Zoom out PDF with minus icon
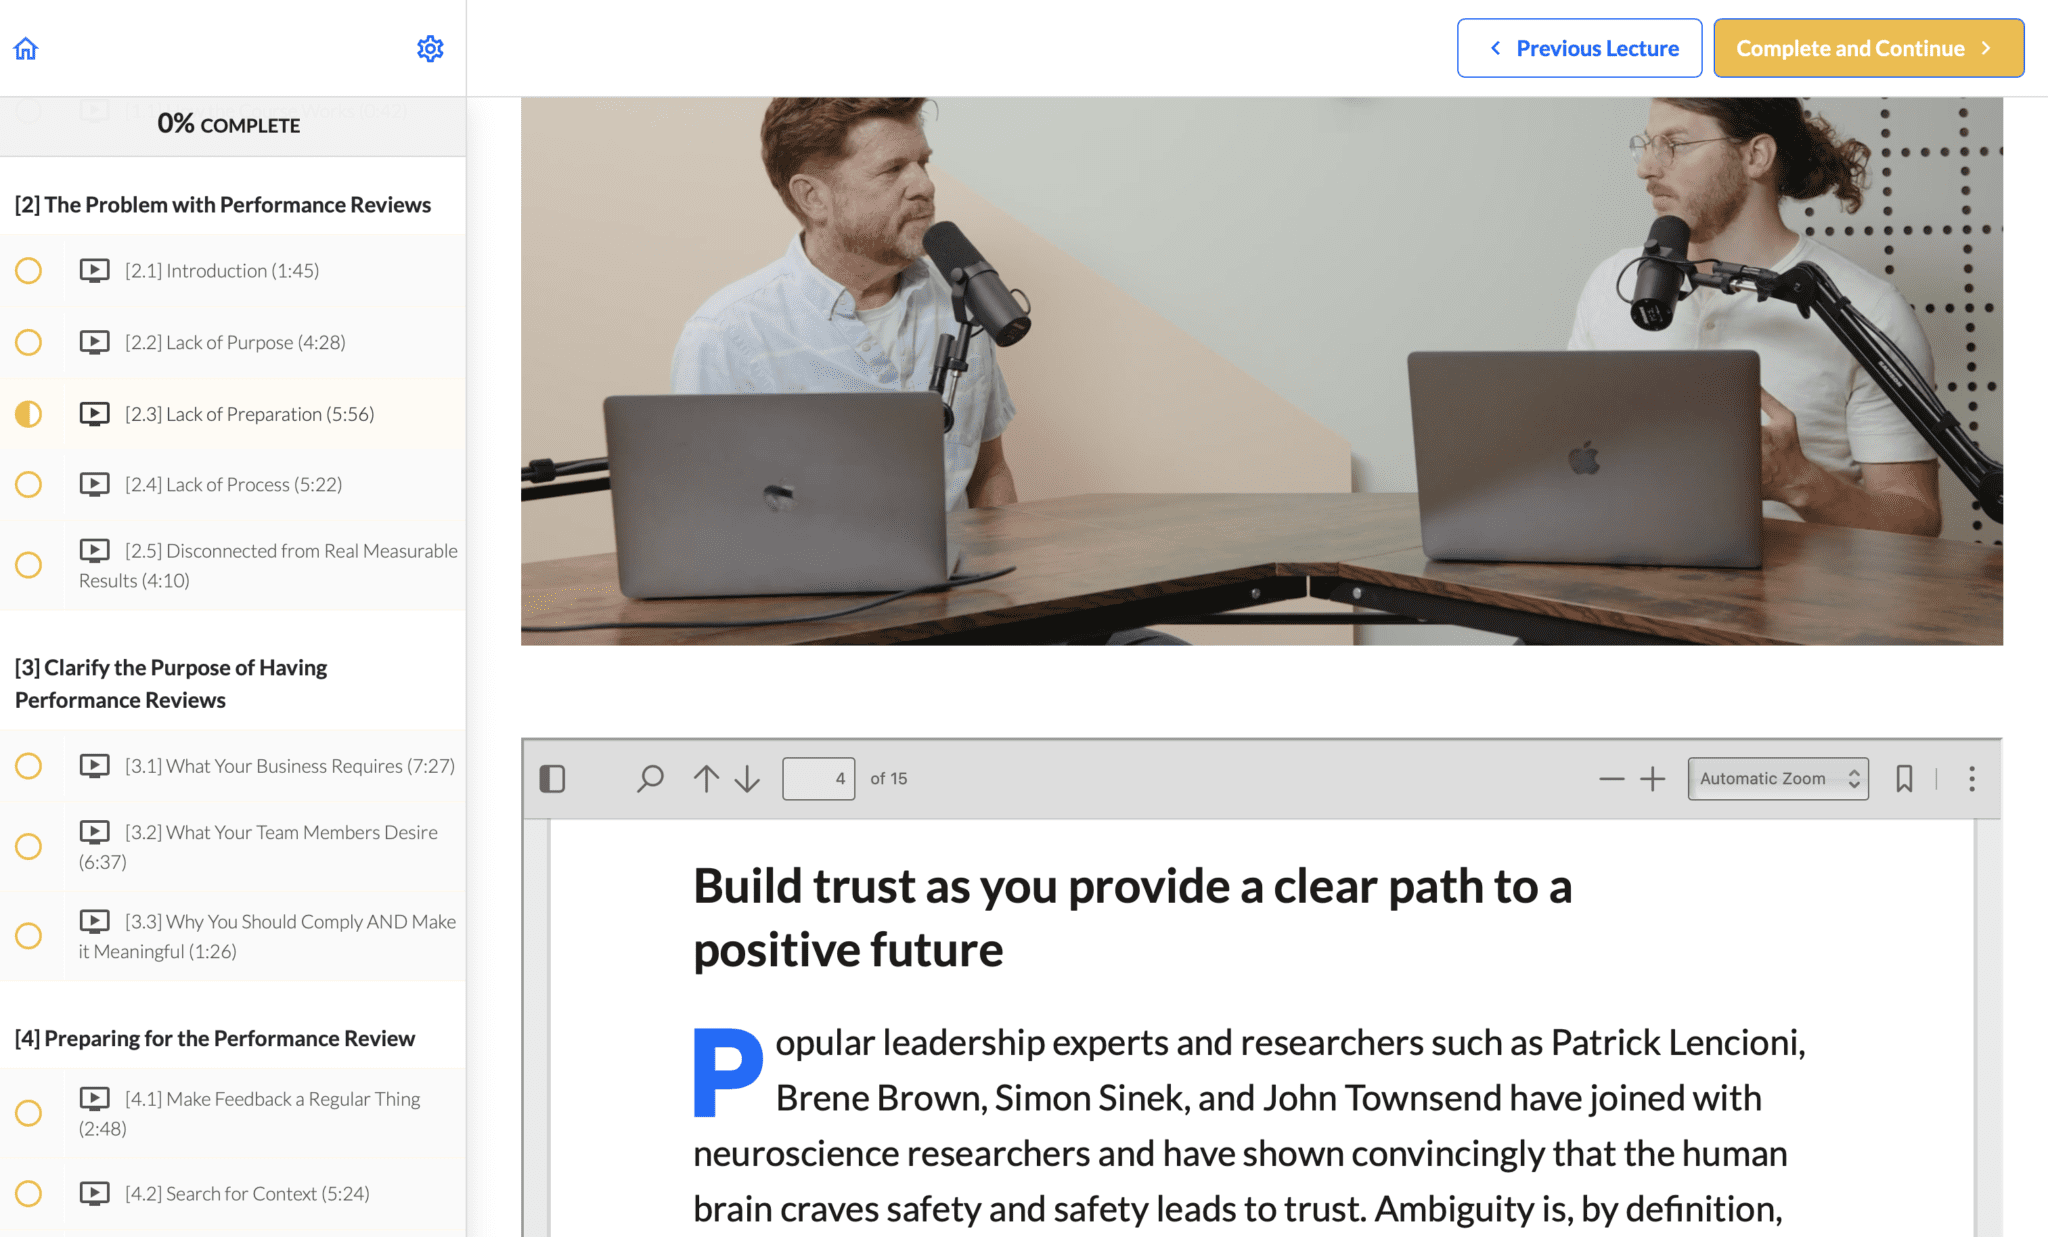Viewport: 2048px width, 1237px height. pos(1611,778)
